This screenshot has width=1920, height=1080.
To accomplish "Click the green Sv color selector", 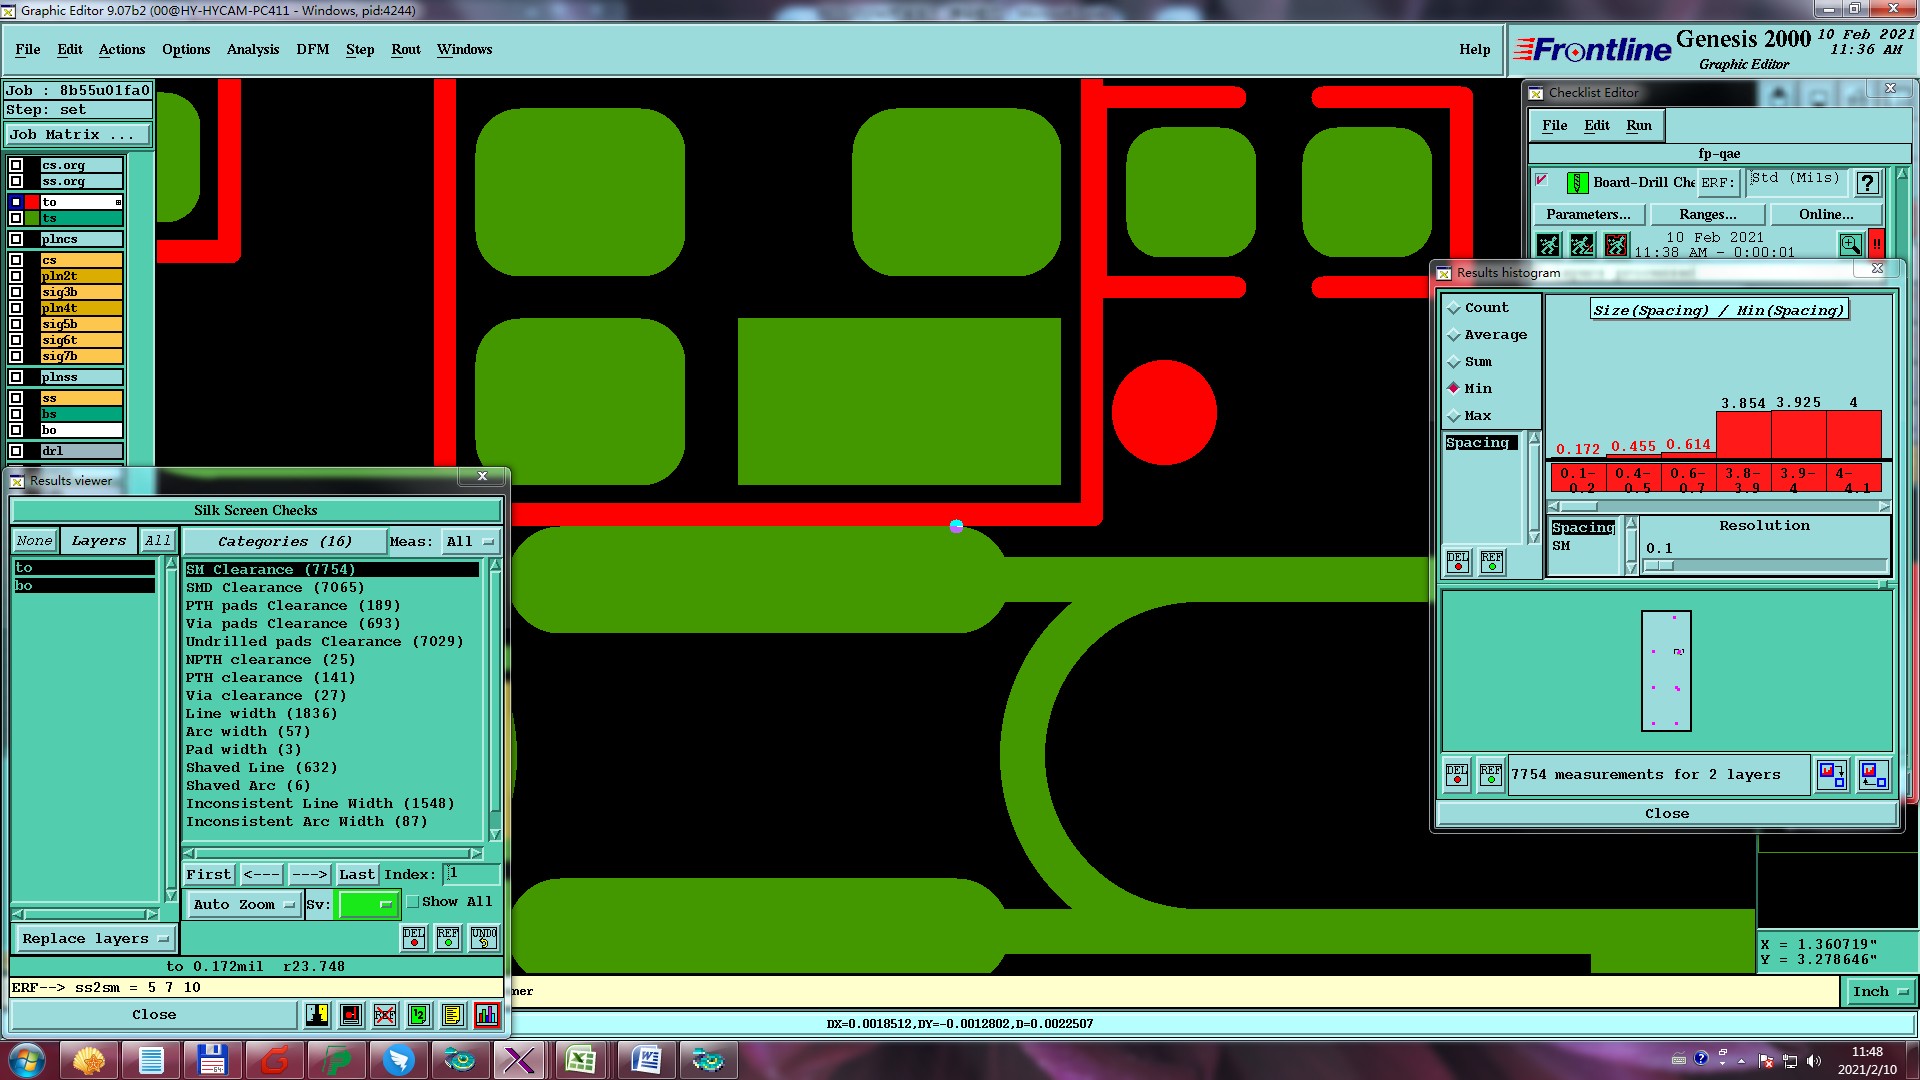I will click(x=368, y=904).
